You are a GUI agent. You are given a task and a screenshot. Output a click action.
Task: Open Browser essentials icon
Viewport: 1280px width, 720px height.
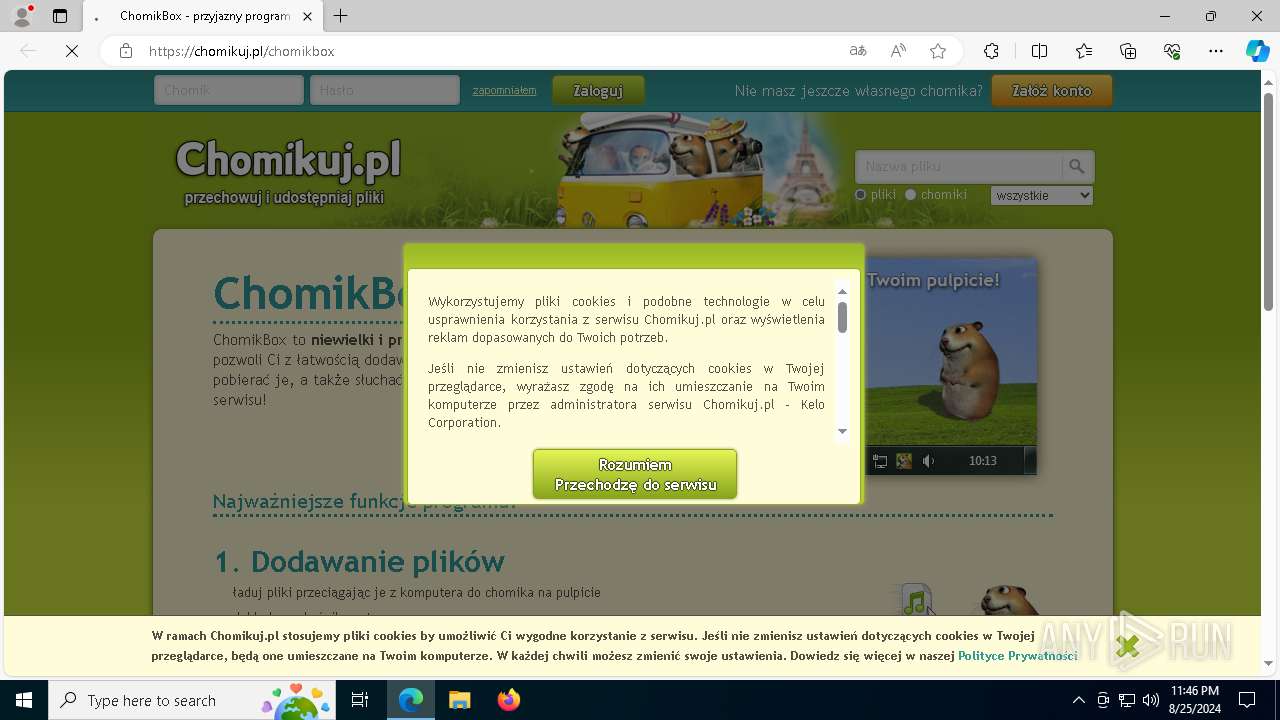pos(1172,51)
